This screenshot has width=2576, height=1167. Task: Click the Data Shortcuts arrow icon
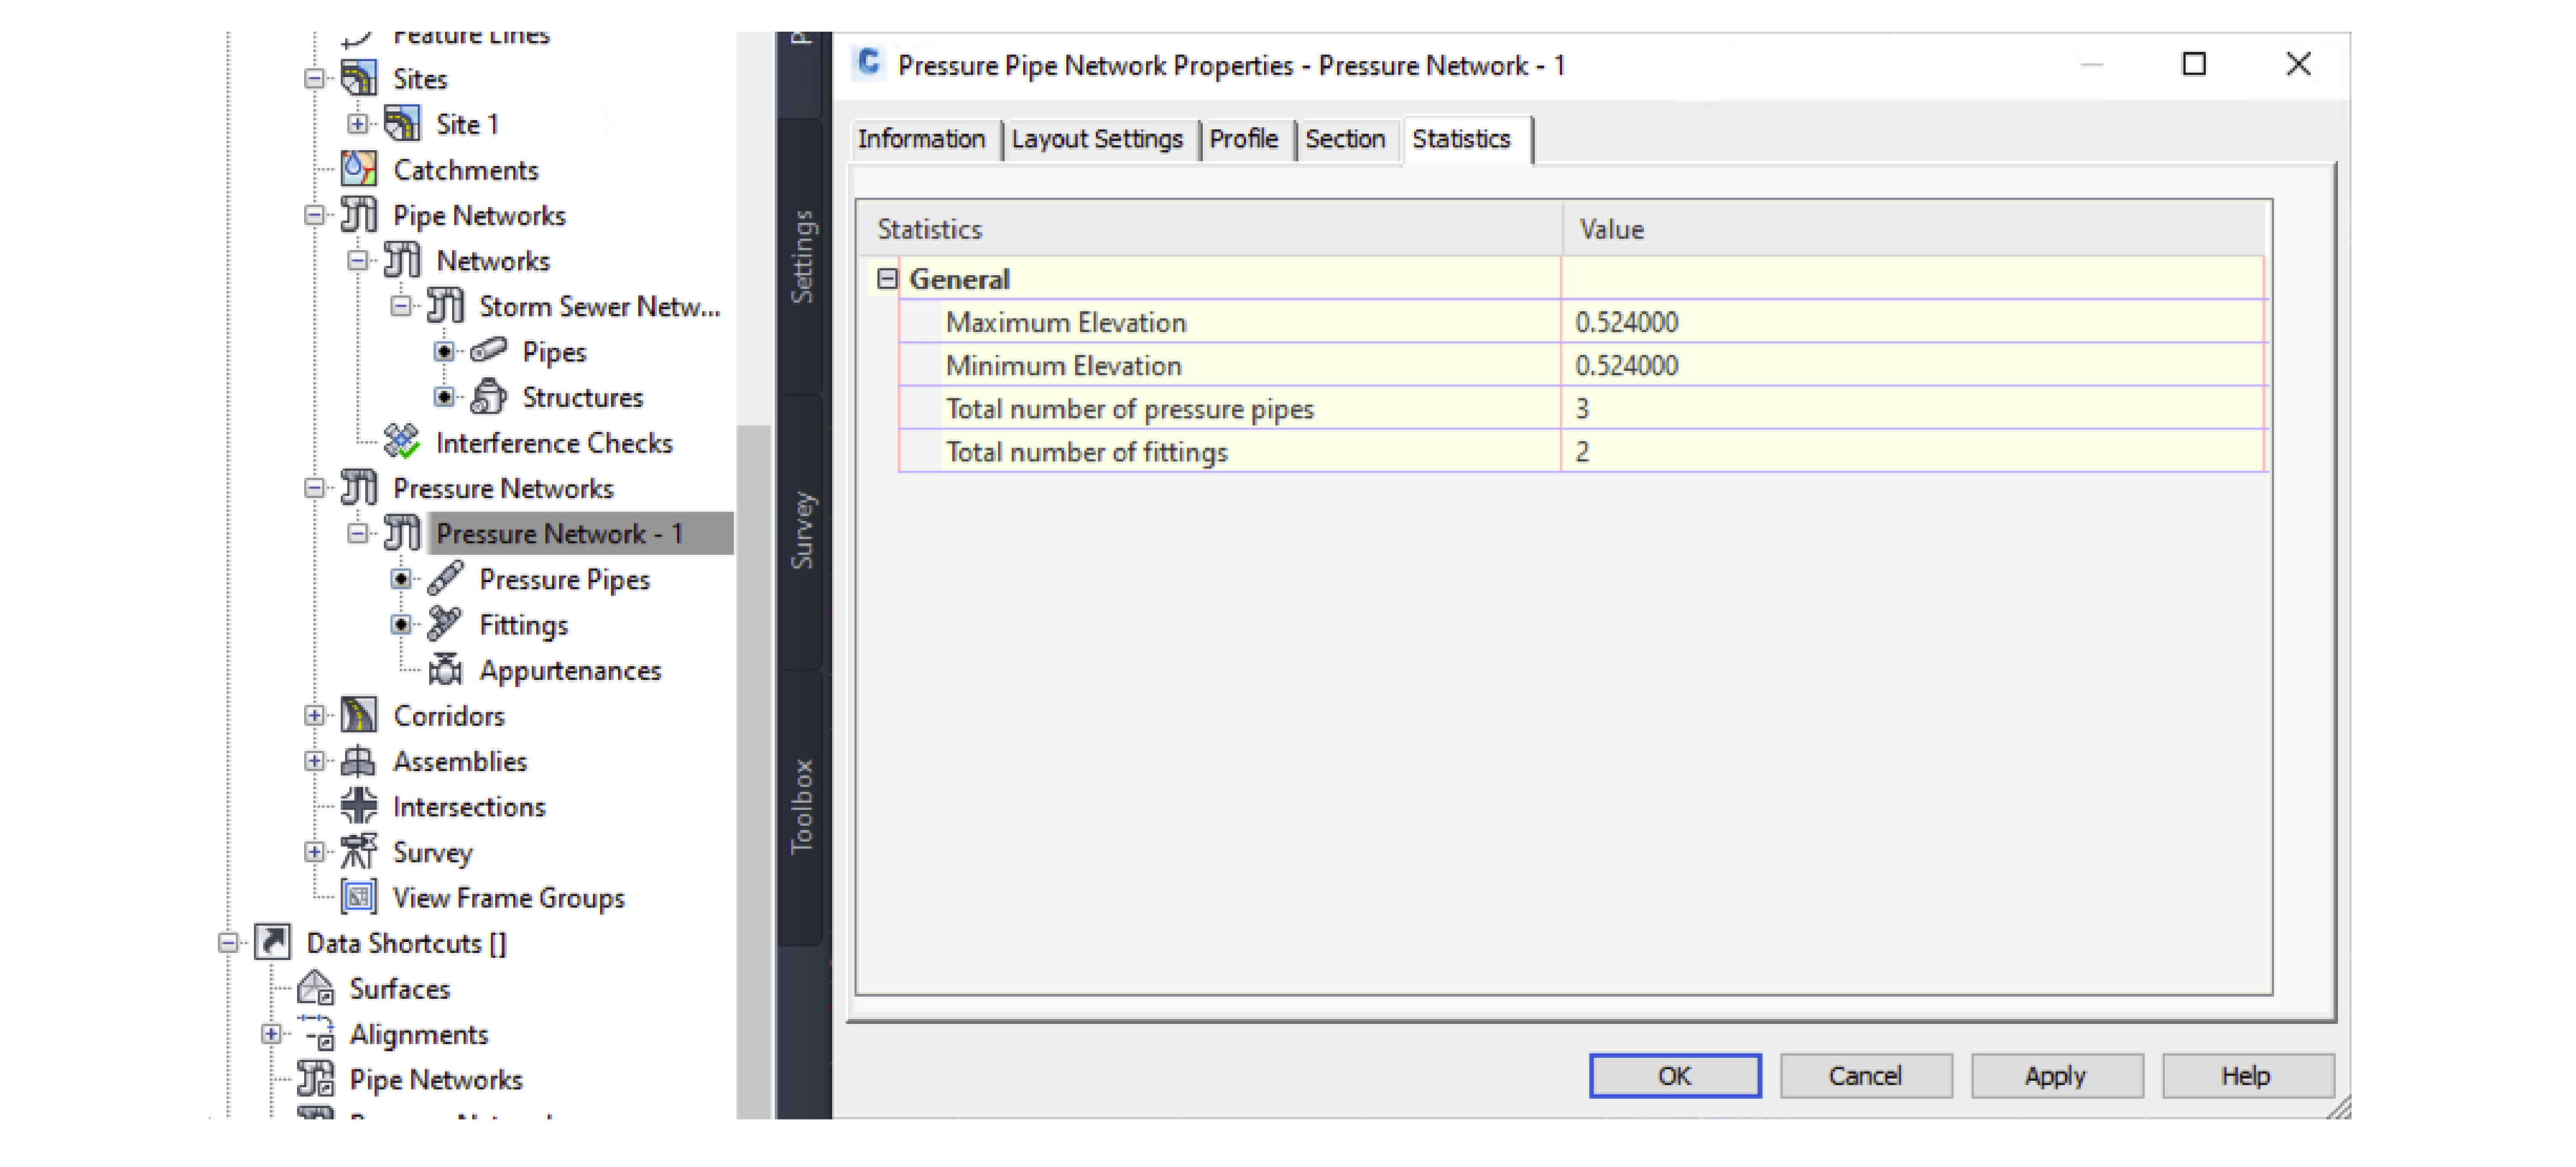[272, 942]
